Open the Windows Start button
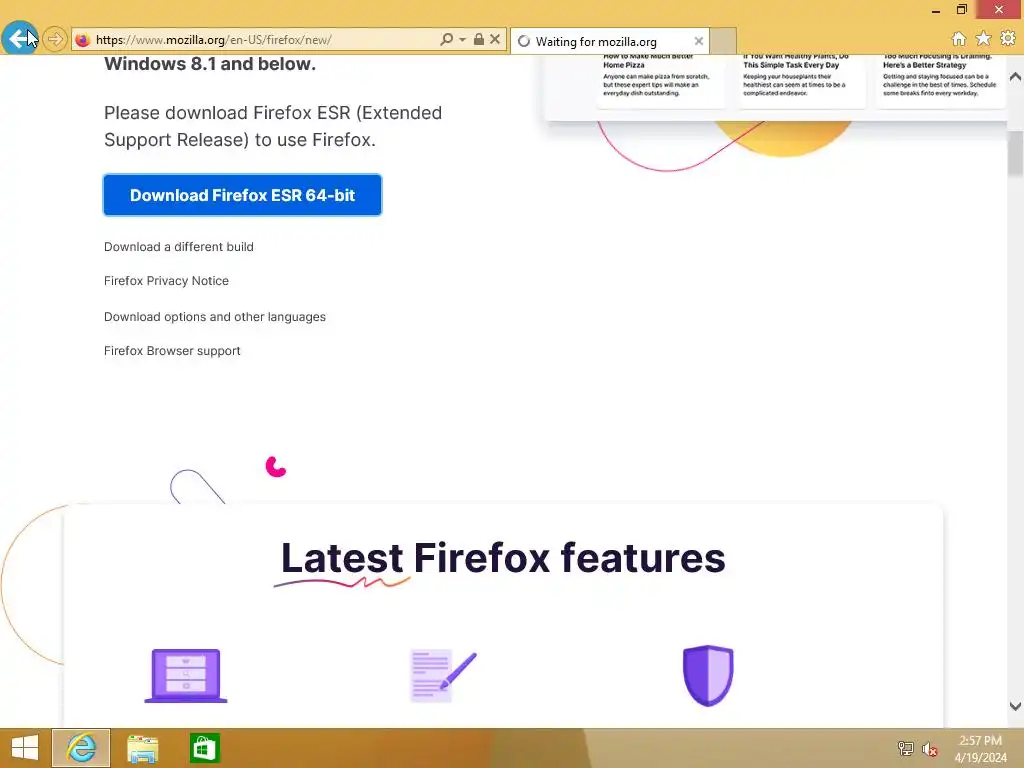This screenshot has width=1024, height=768. pos(25,748)
